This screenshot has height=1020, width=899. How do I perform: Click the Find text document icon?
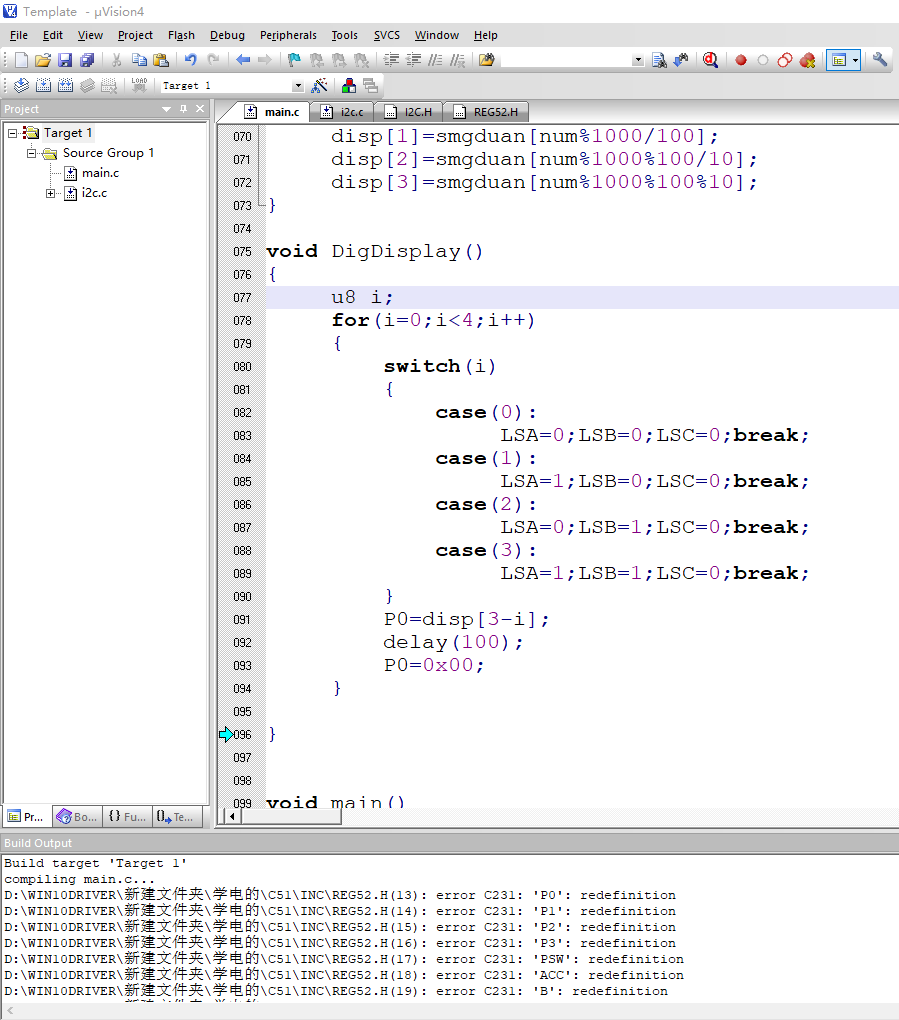[659, 60]
